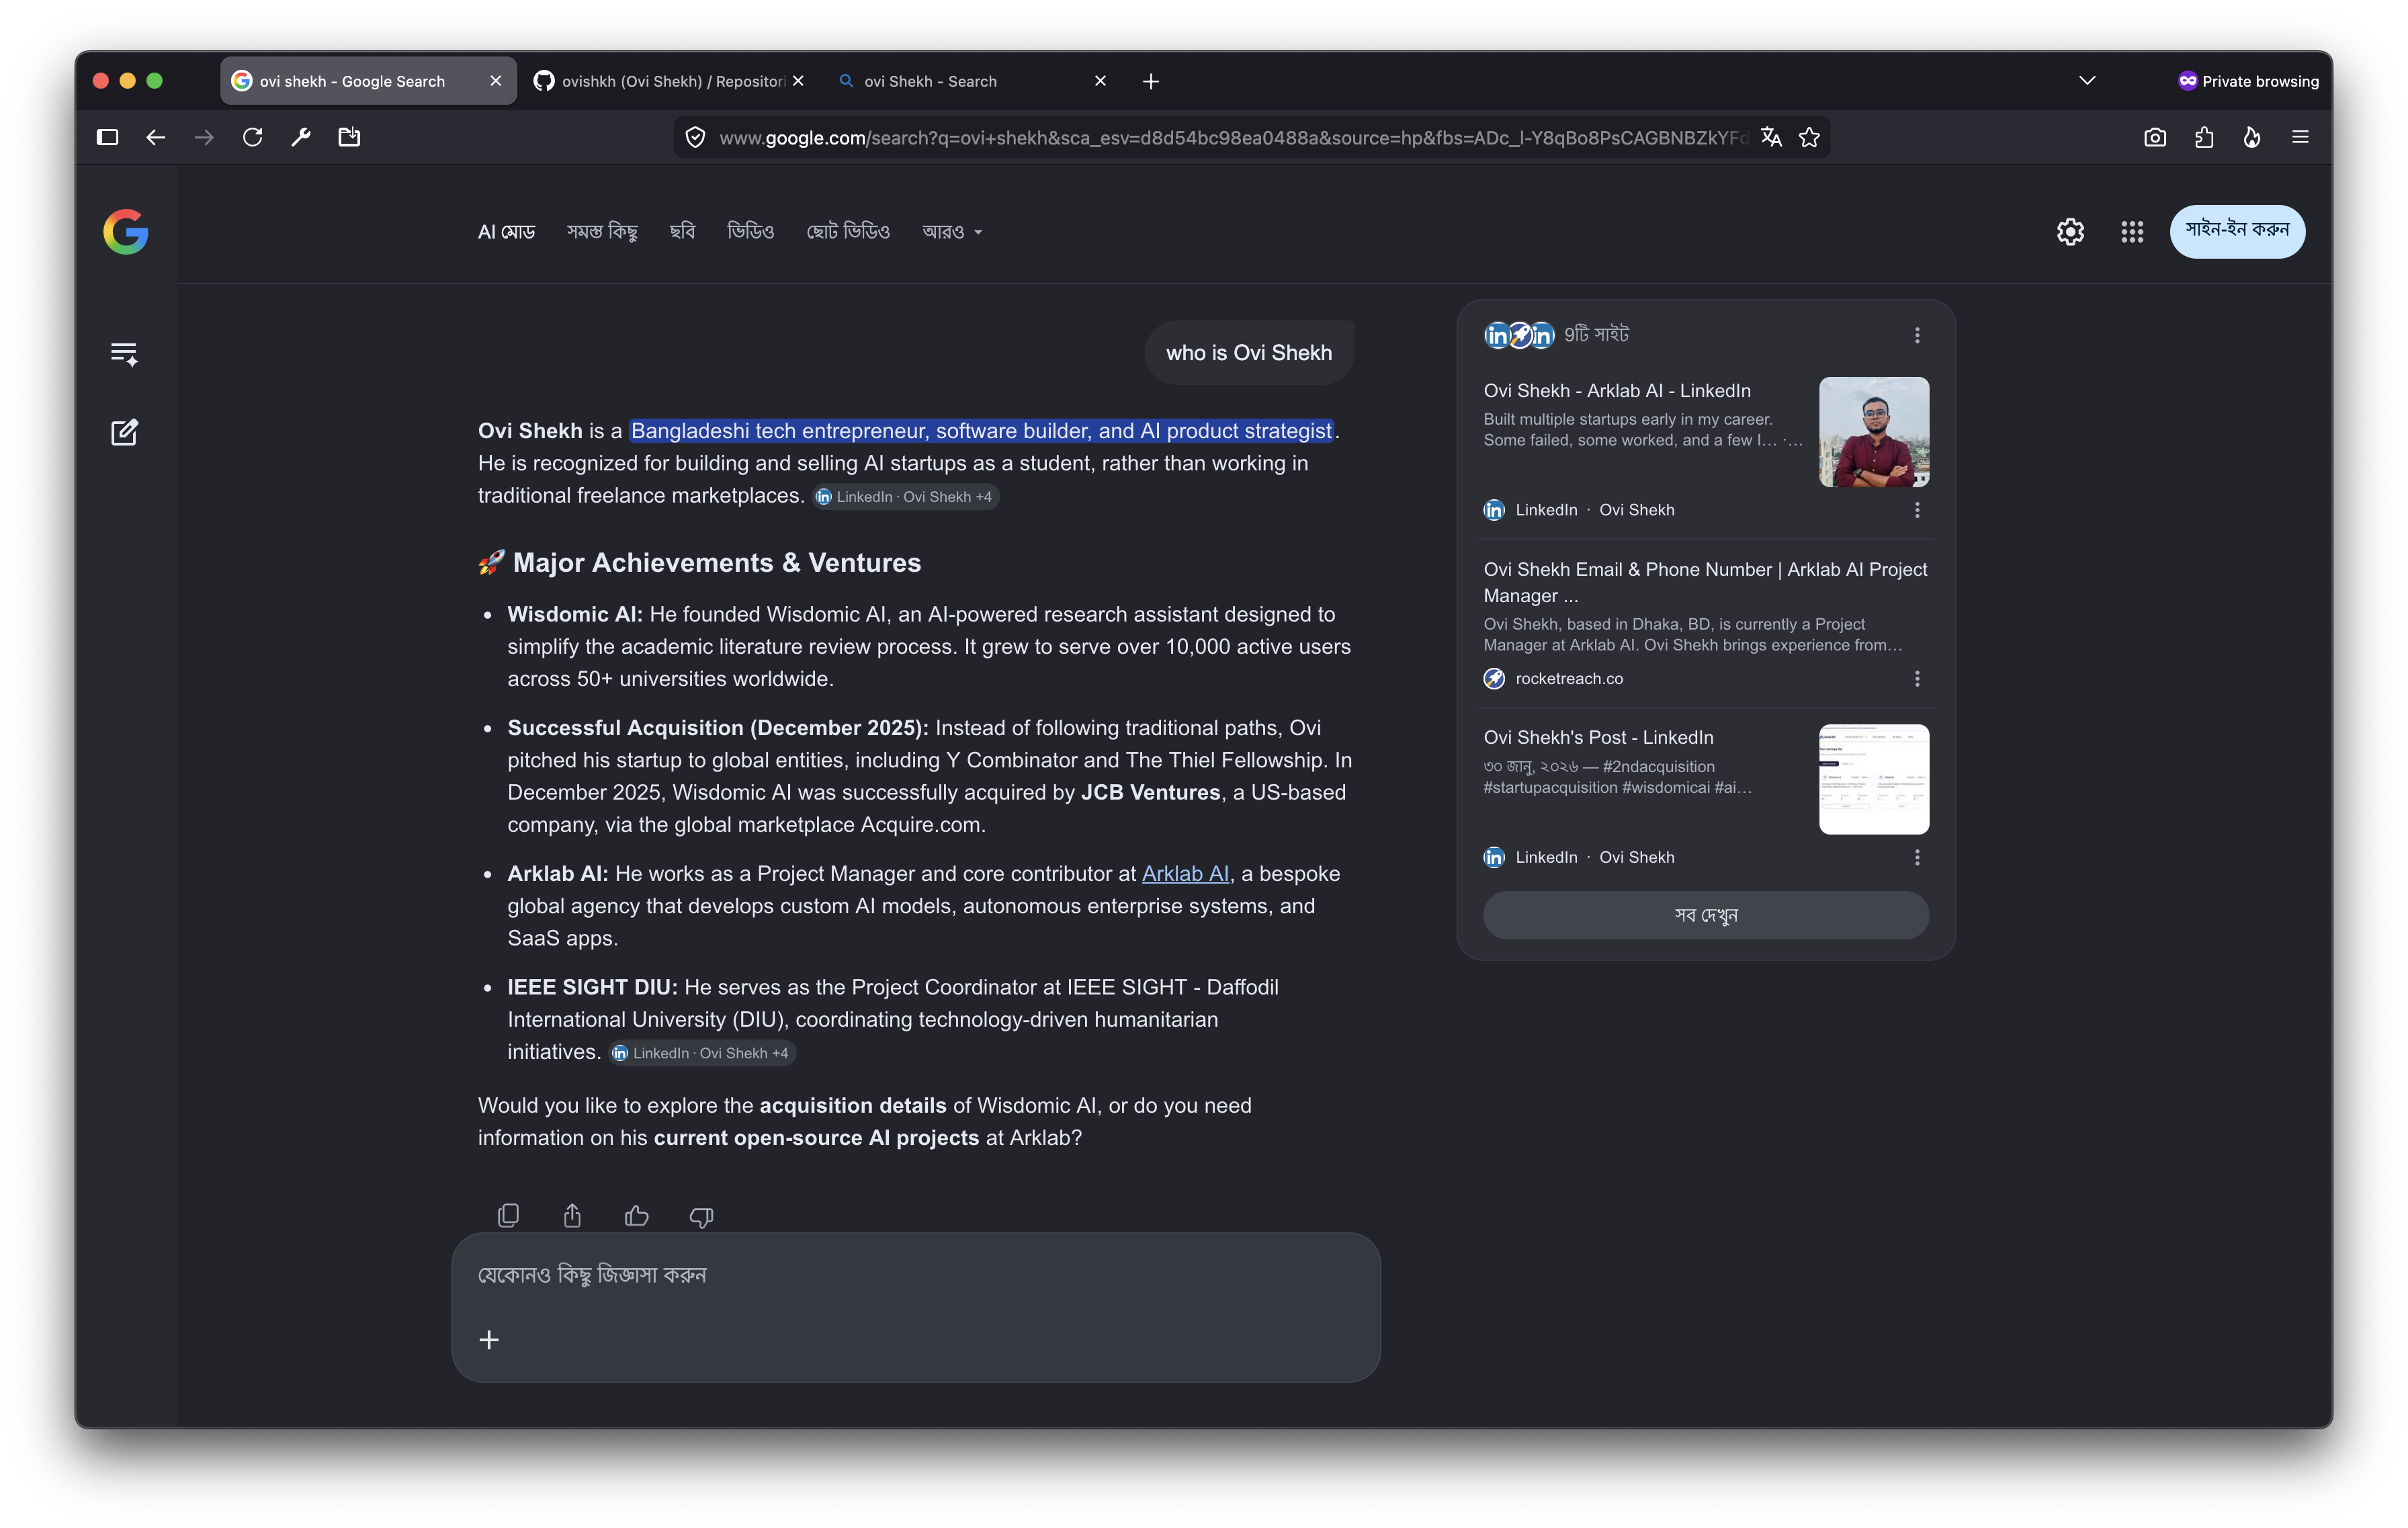Viewport: 2408px width, 1528px height.
Task: Open options menu for the 9 sites panel
Action: (x=1917, y=335)
